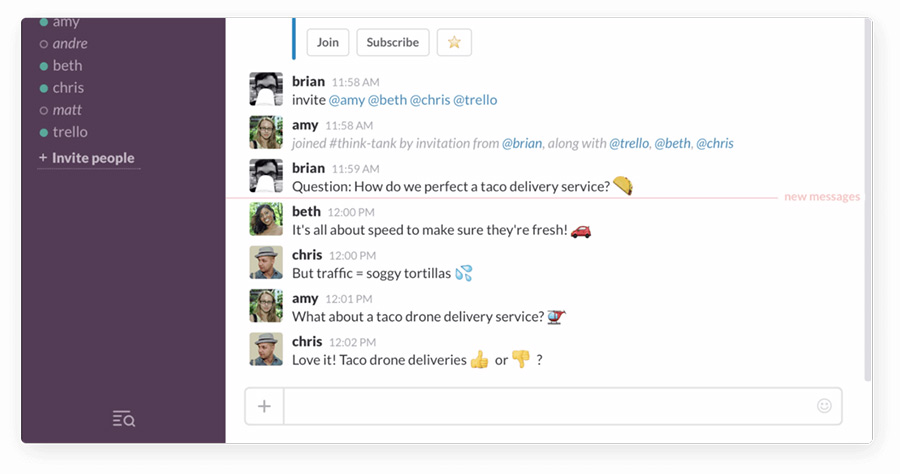Click the @chris mention in brian's invite message
The width and height of the screenshot is (900, 474).
coord(430,100)
